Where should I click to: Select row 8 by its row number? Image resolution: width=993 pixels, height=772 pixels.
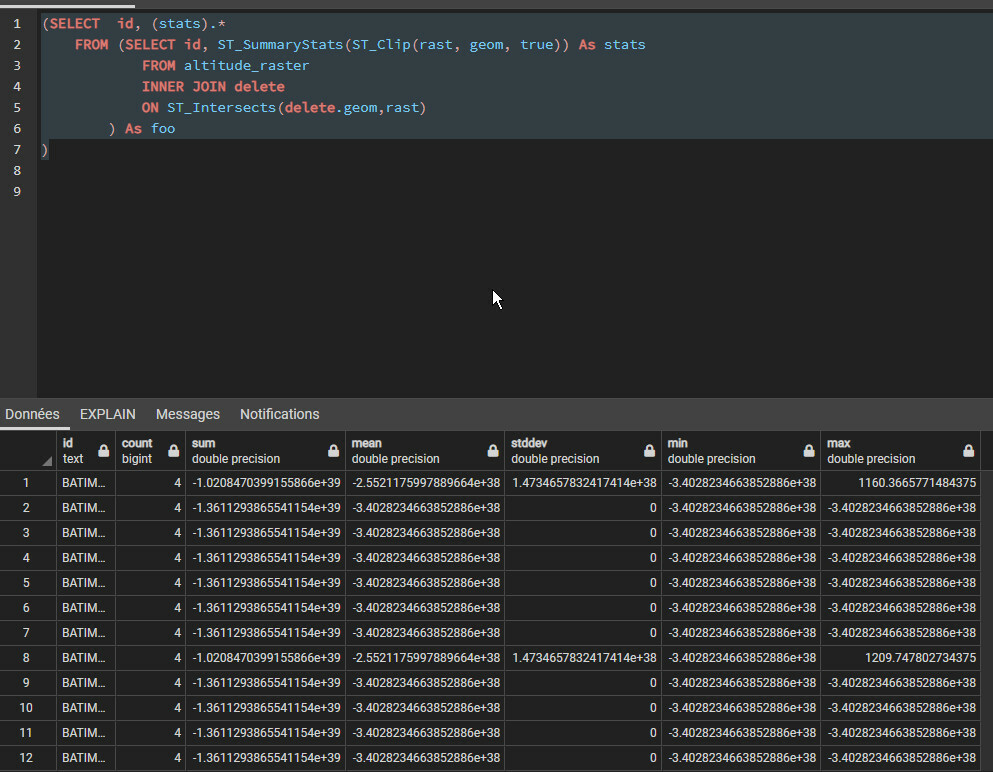click(x=27, y=658)
